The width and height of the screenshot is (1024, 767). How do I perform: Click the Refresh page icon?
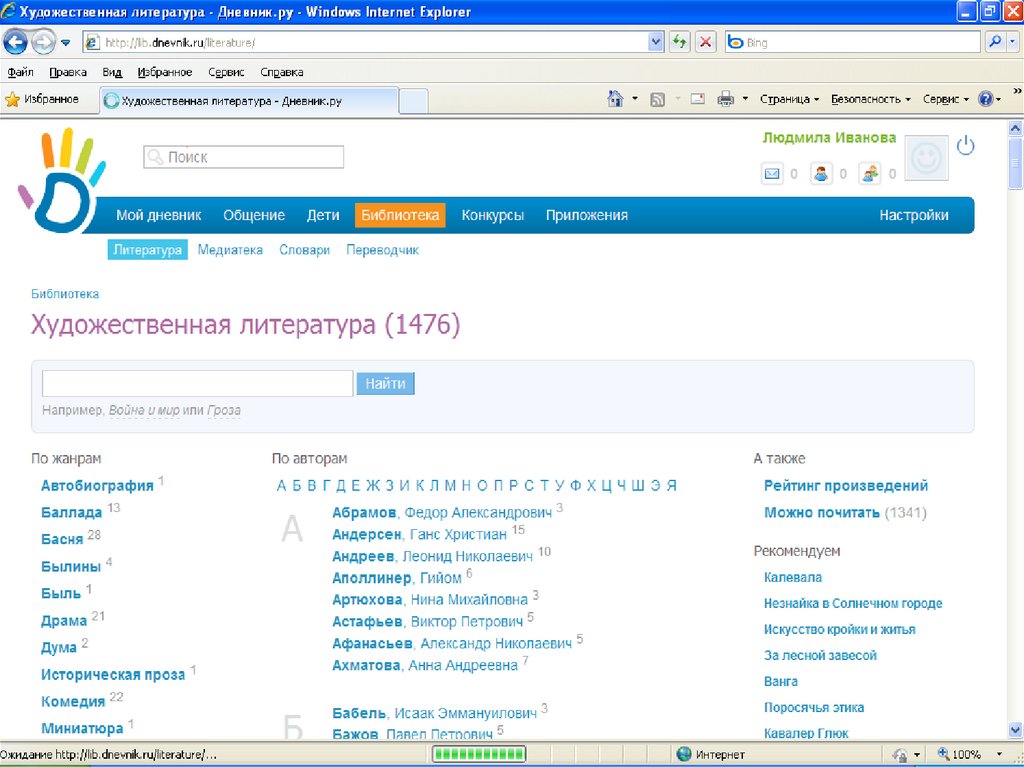click(x=680, y=42)
